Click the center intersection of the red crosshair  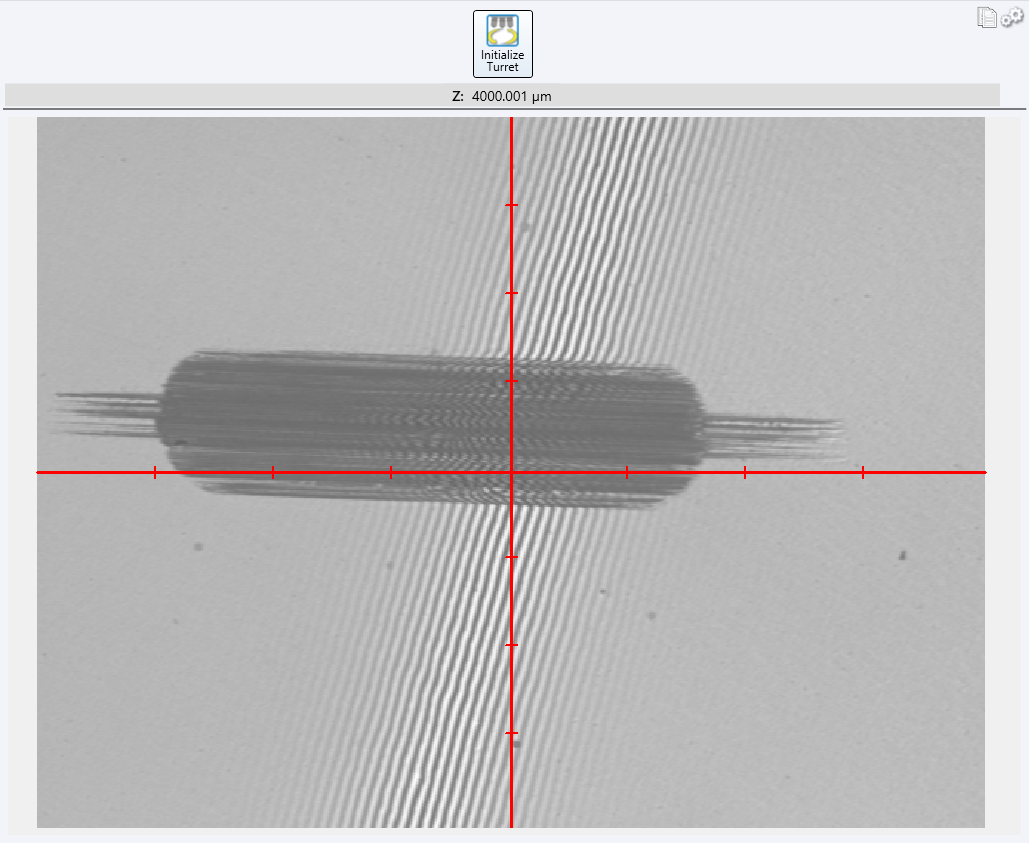pos(511,472)
